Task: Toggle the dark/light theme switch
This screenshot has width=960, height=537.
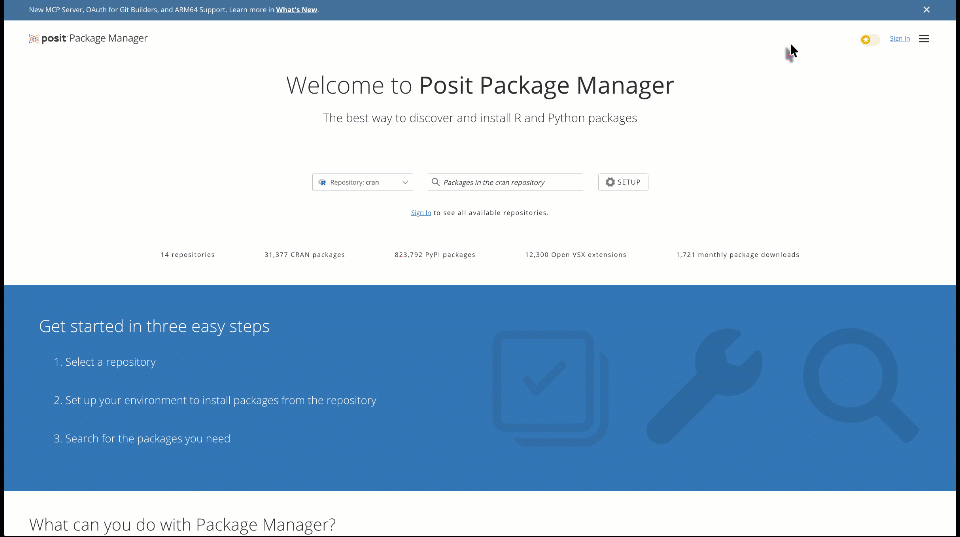Action: click(869, 40)
